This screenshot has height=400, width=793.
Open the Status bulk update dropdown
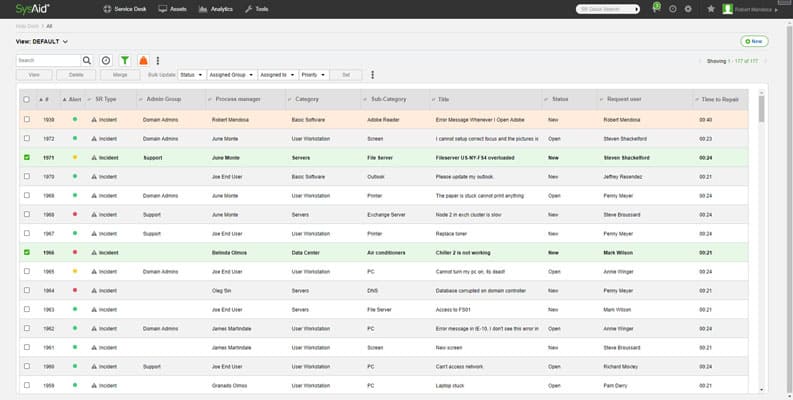click(x=192, y=75)
